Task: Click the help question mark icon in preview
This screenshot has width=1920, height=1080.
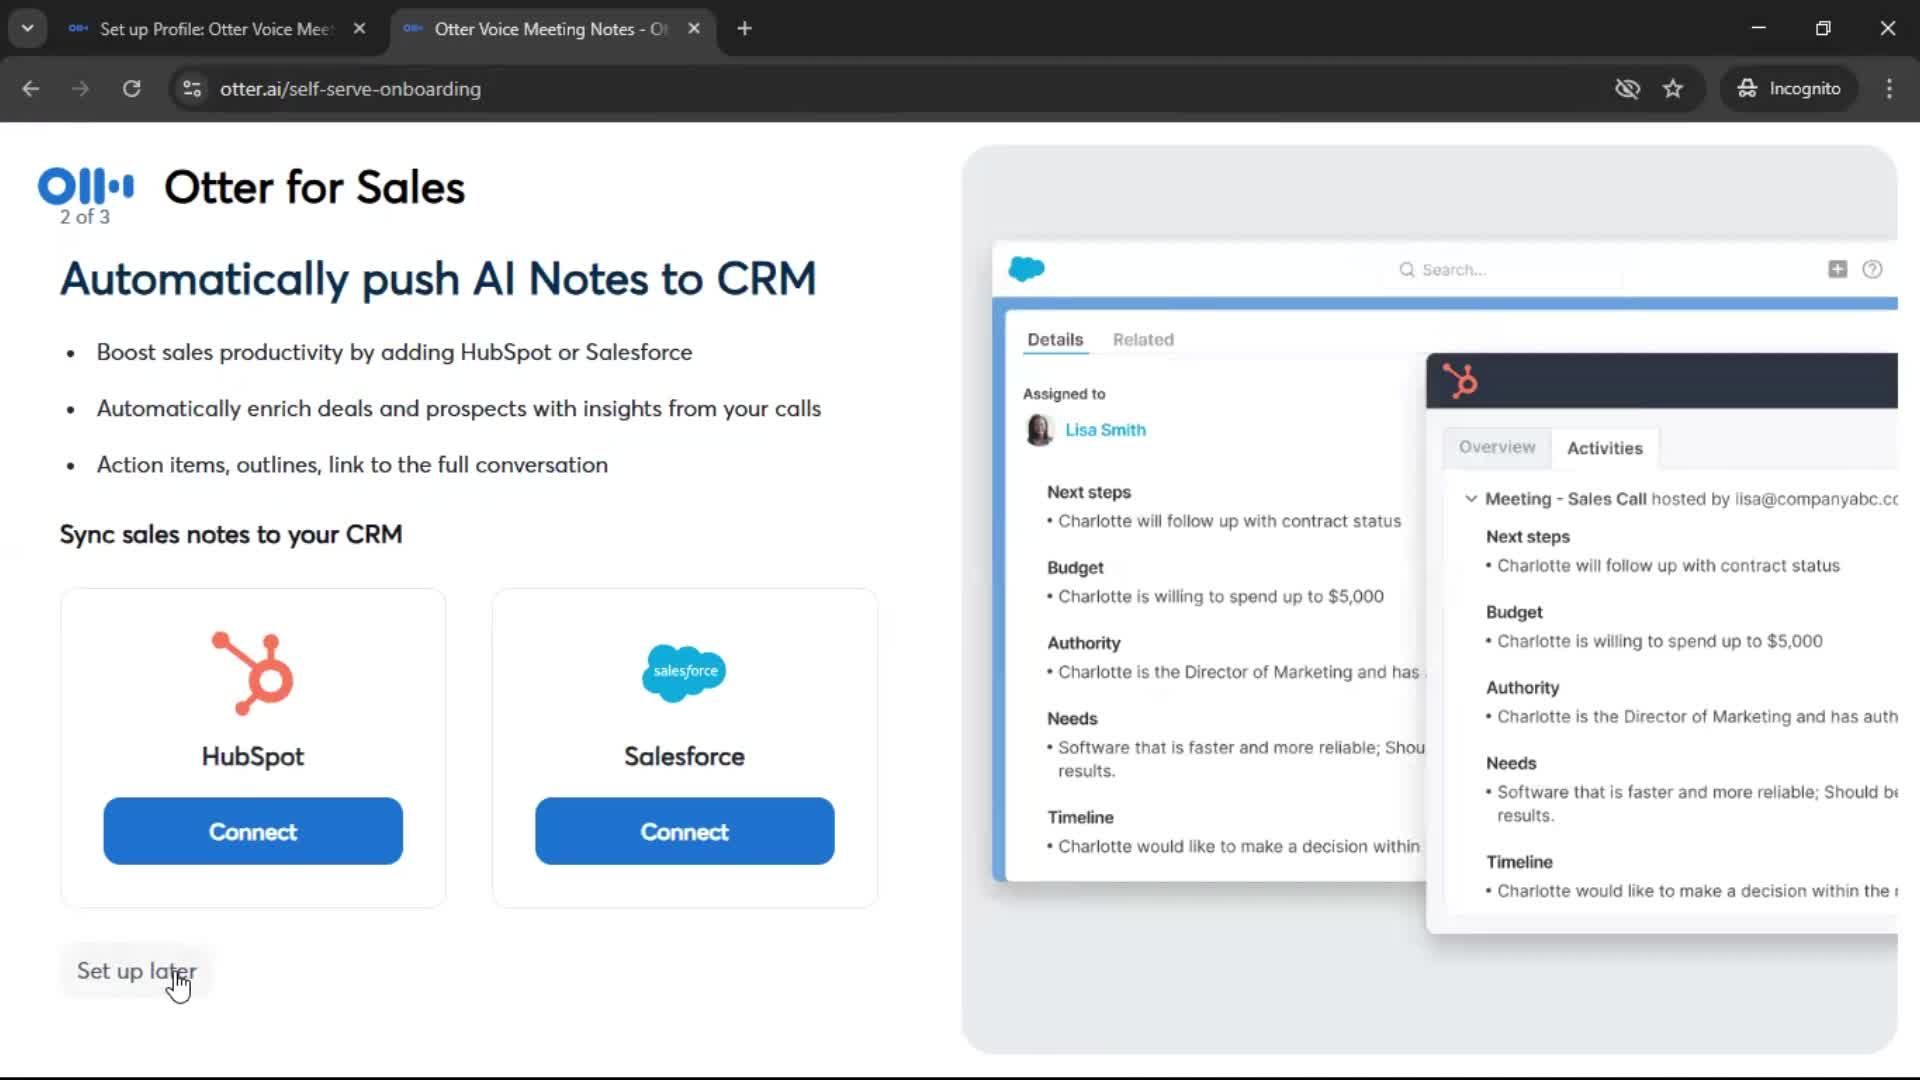Action: click(x=1872, y=268)
